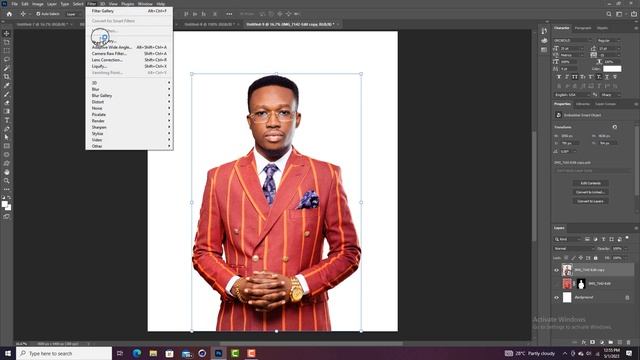640x360 pixels.
Task: Toggle visibility of the Background layer
Action: coord(556,298)
